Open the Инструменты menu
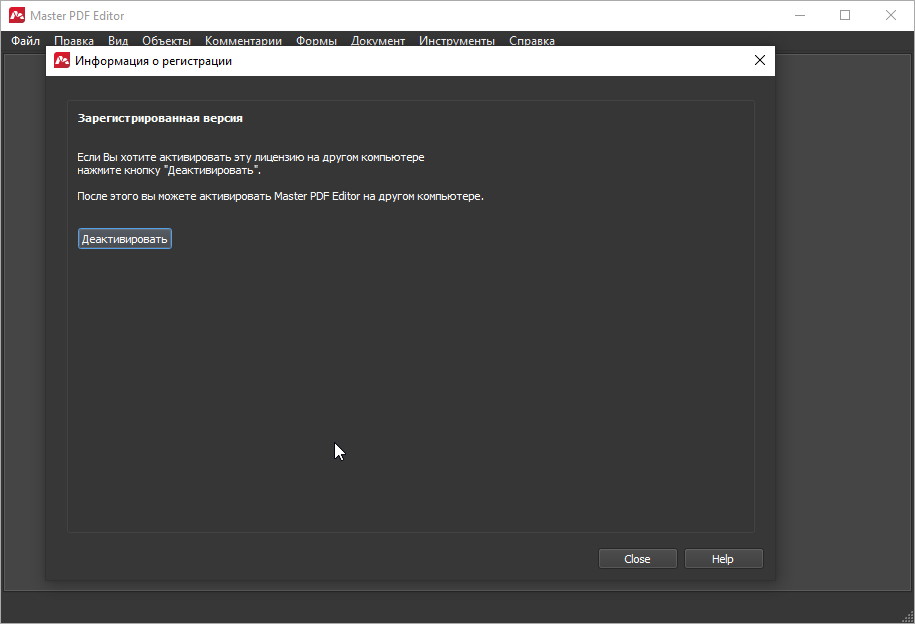This screenshot has height=624, width=915. [457, 41]
